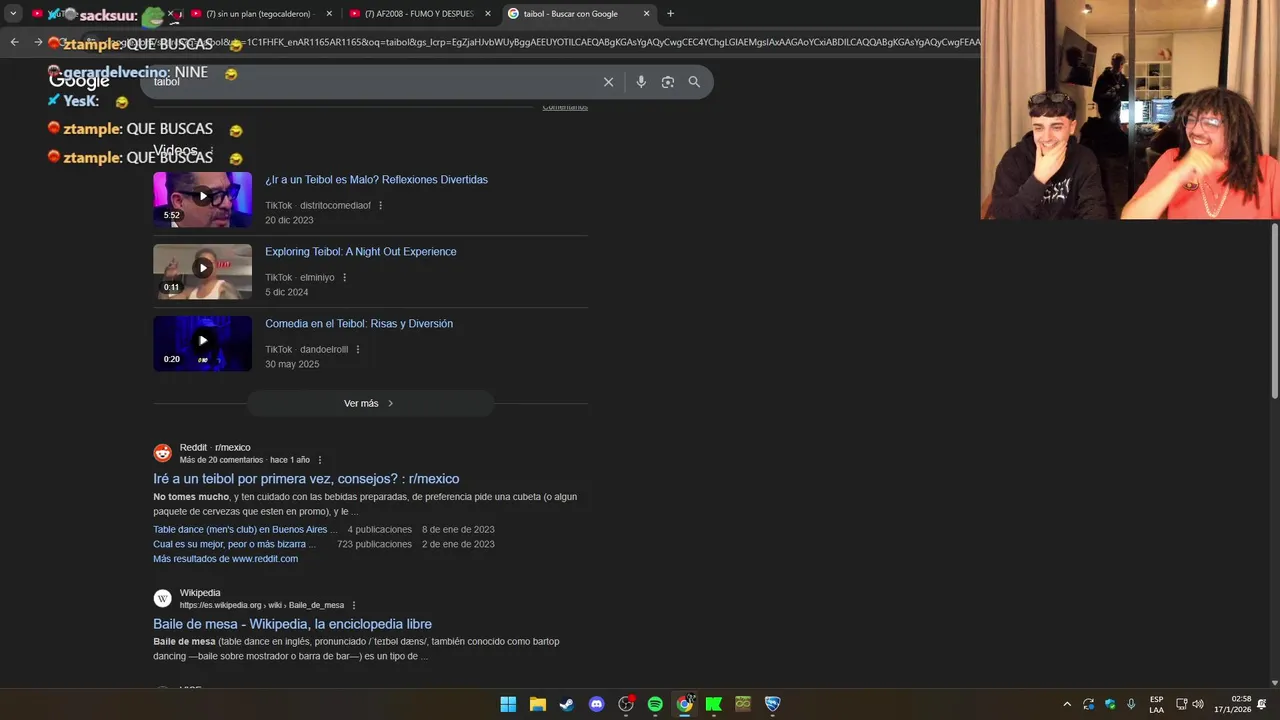The width and height of the screenshot is (1280, 720).
Task: Open options for elminiyo video result
Action: pos(344,278)
